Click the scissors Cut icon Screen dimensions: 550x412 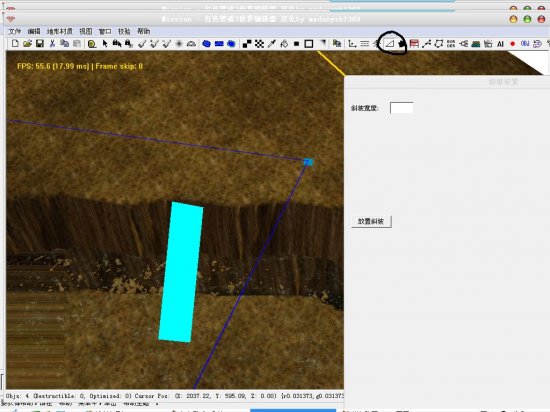52,43
